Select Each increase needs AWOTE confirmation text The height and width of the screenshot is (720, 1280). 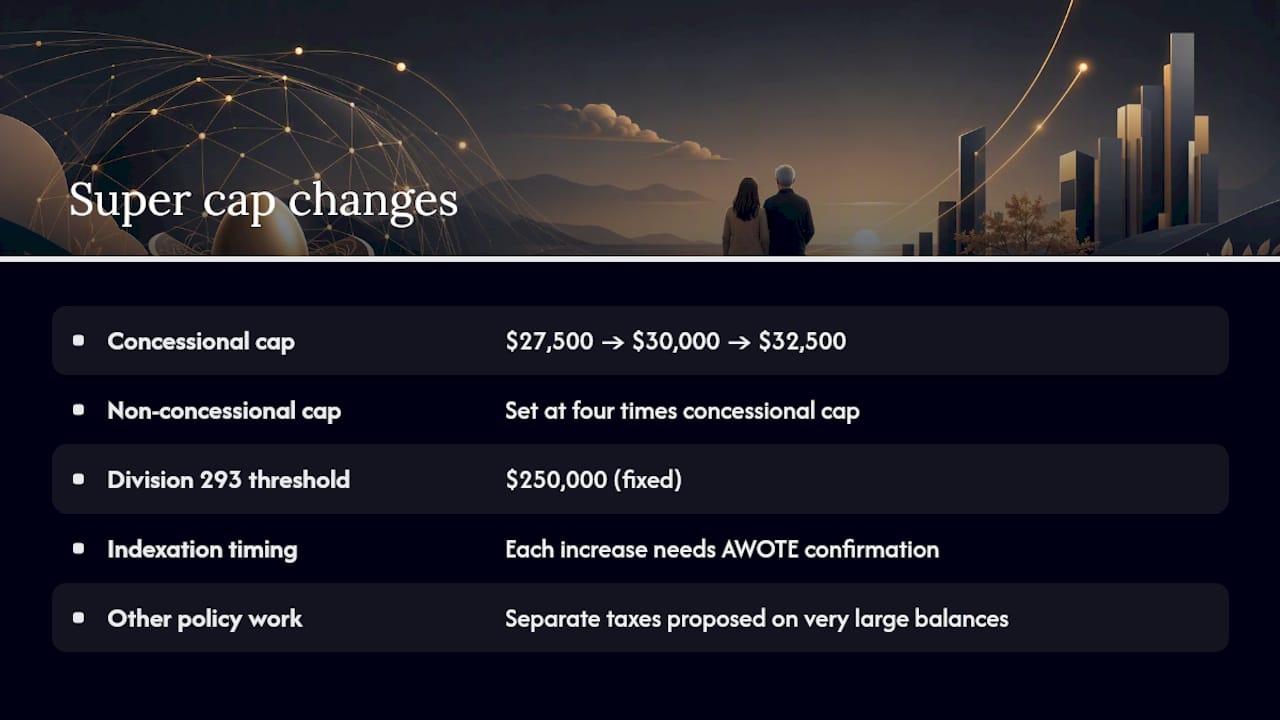[722, 549]
